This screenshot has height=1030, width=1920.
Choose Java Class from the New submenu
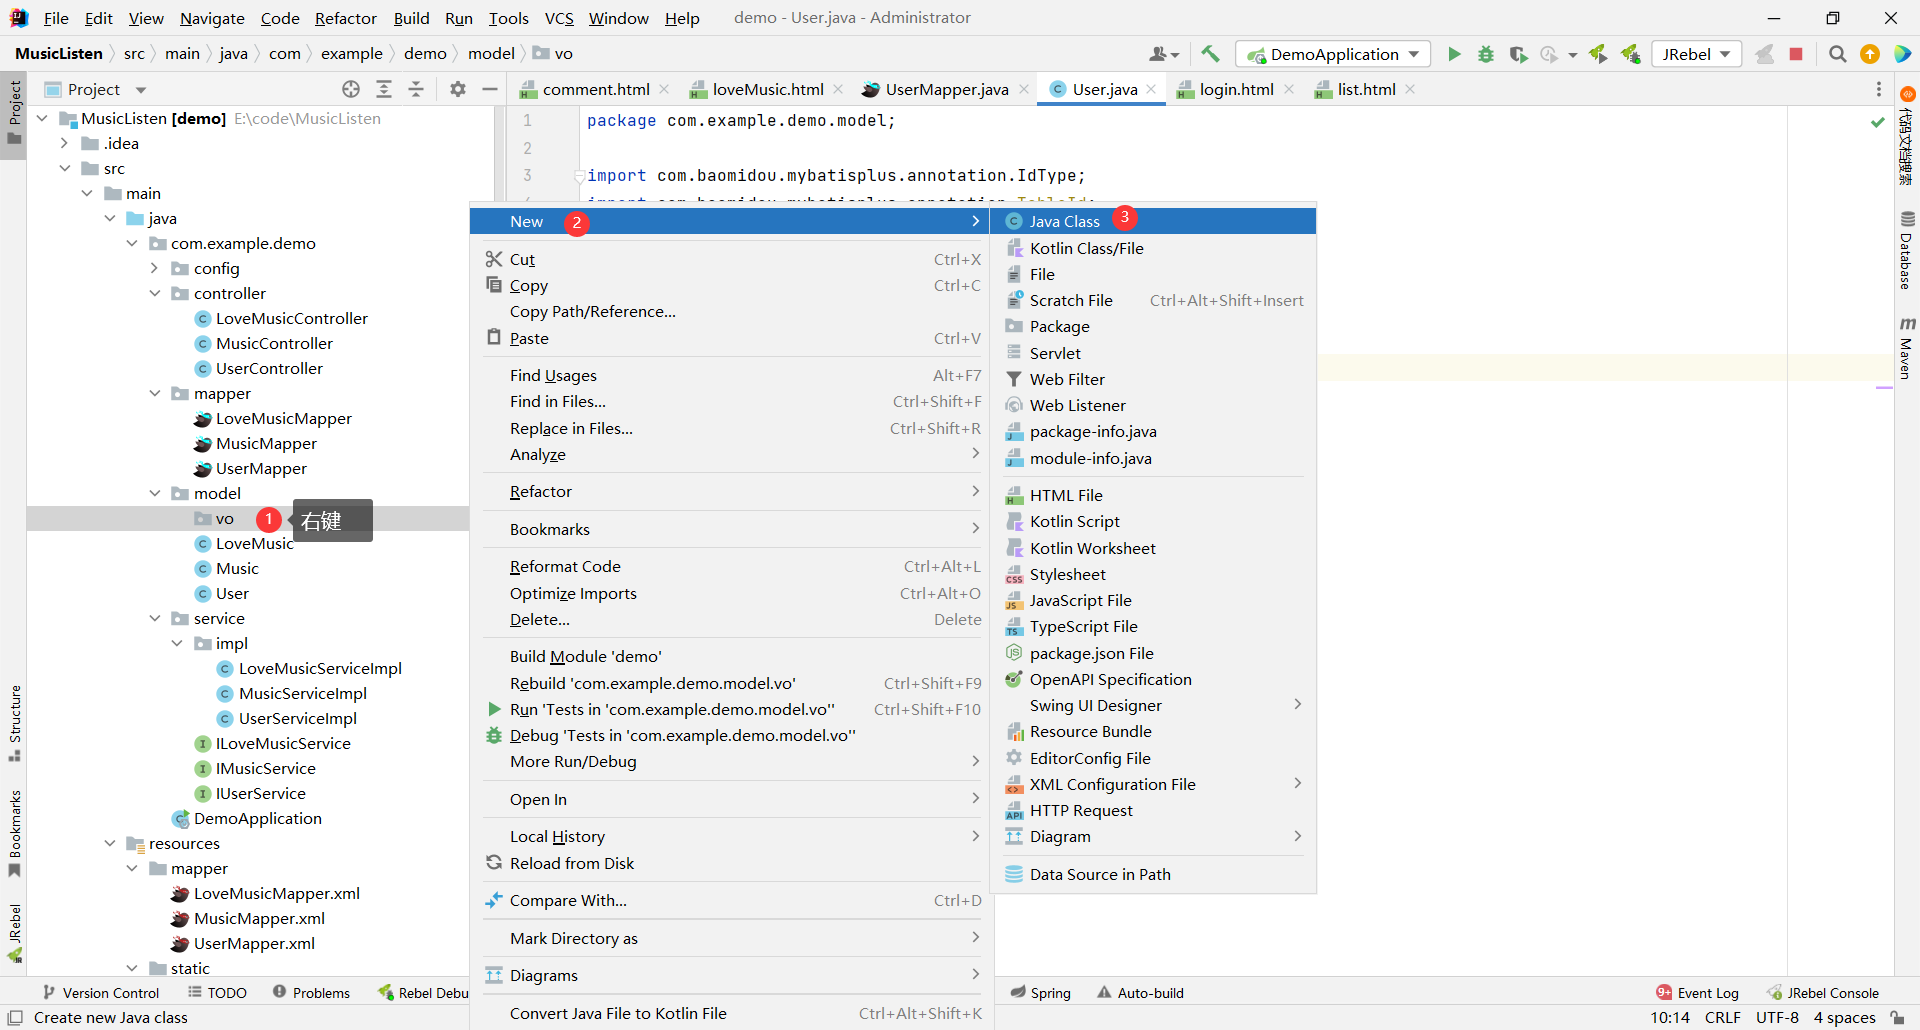point(1153,221)
